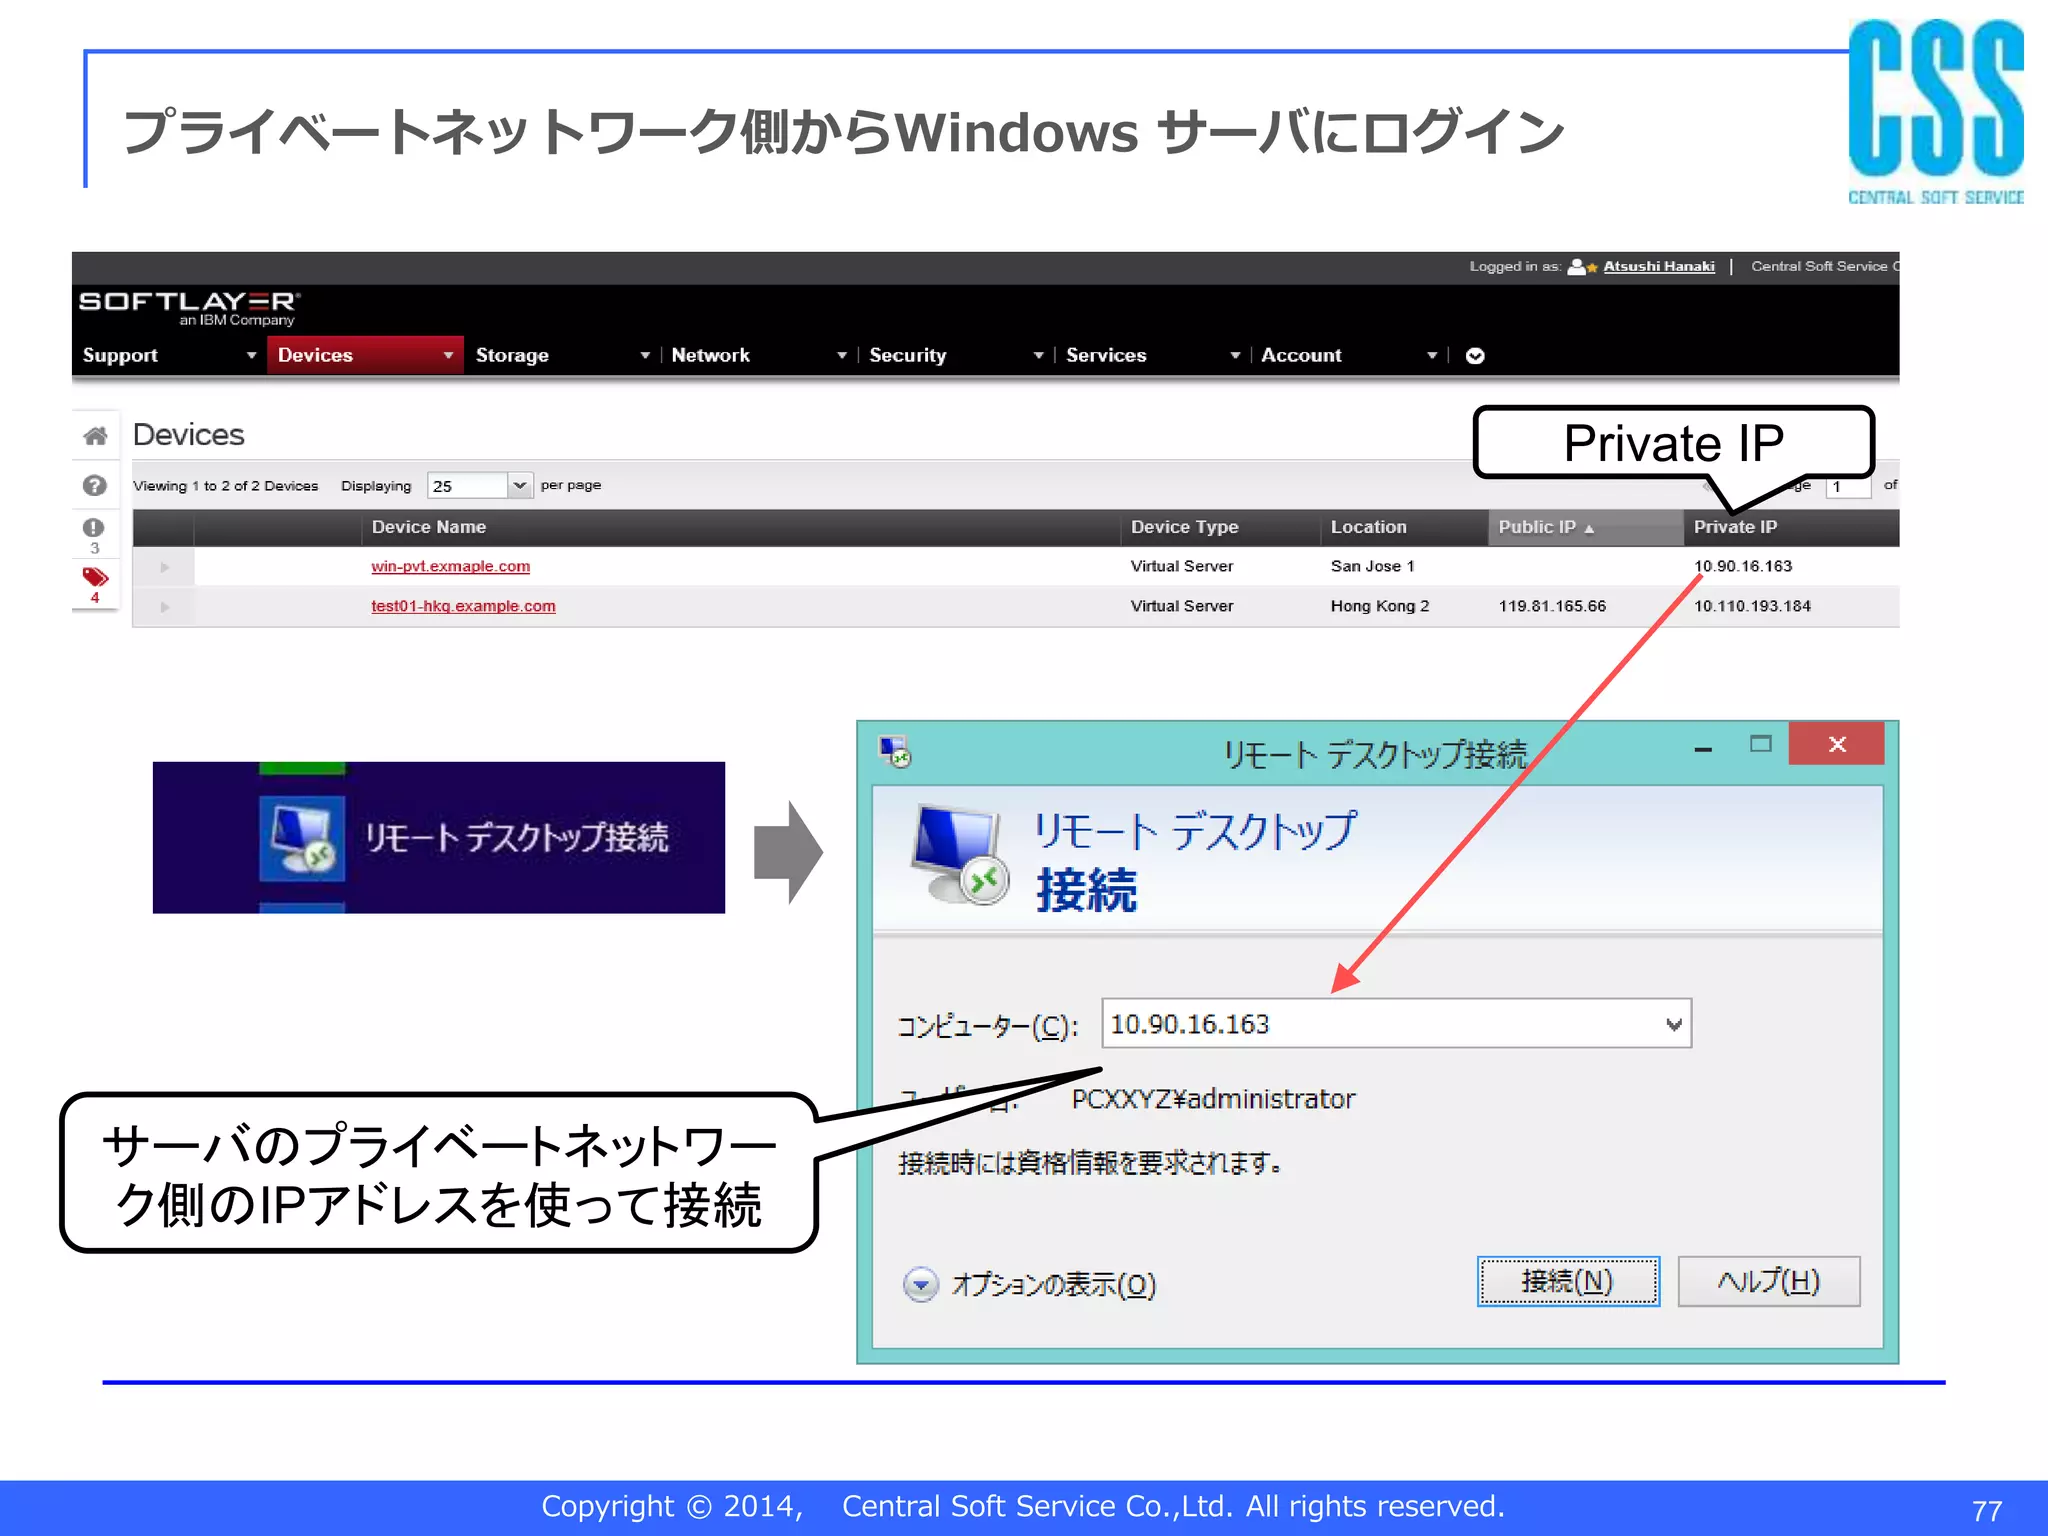Click the Hong Kong 2 location cell

coord(1380,606)
